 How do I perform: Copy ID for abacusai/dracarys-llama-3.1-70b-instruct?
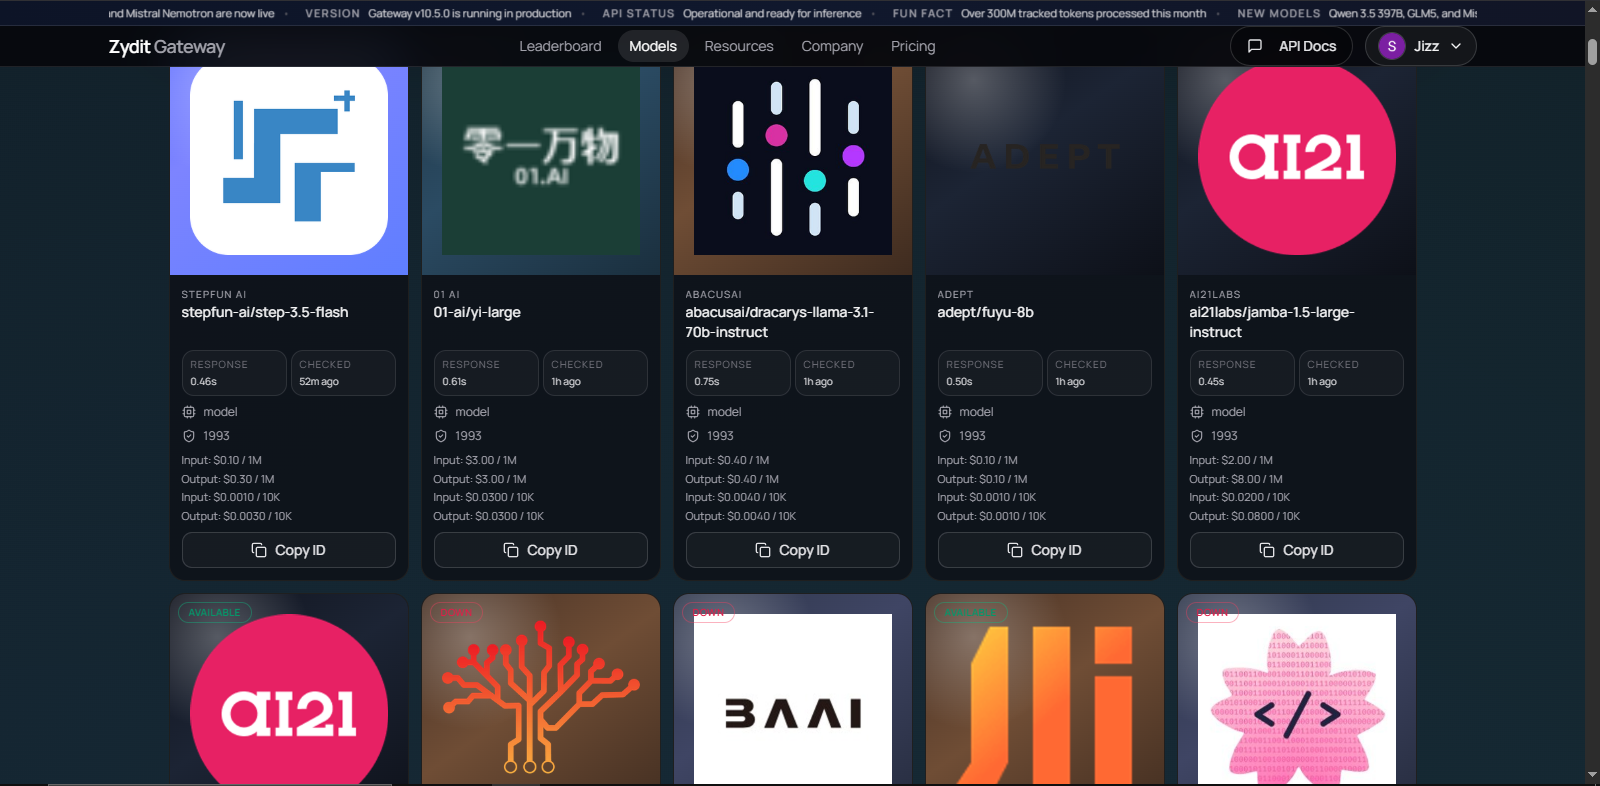[793, 550]
